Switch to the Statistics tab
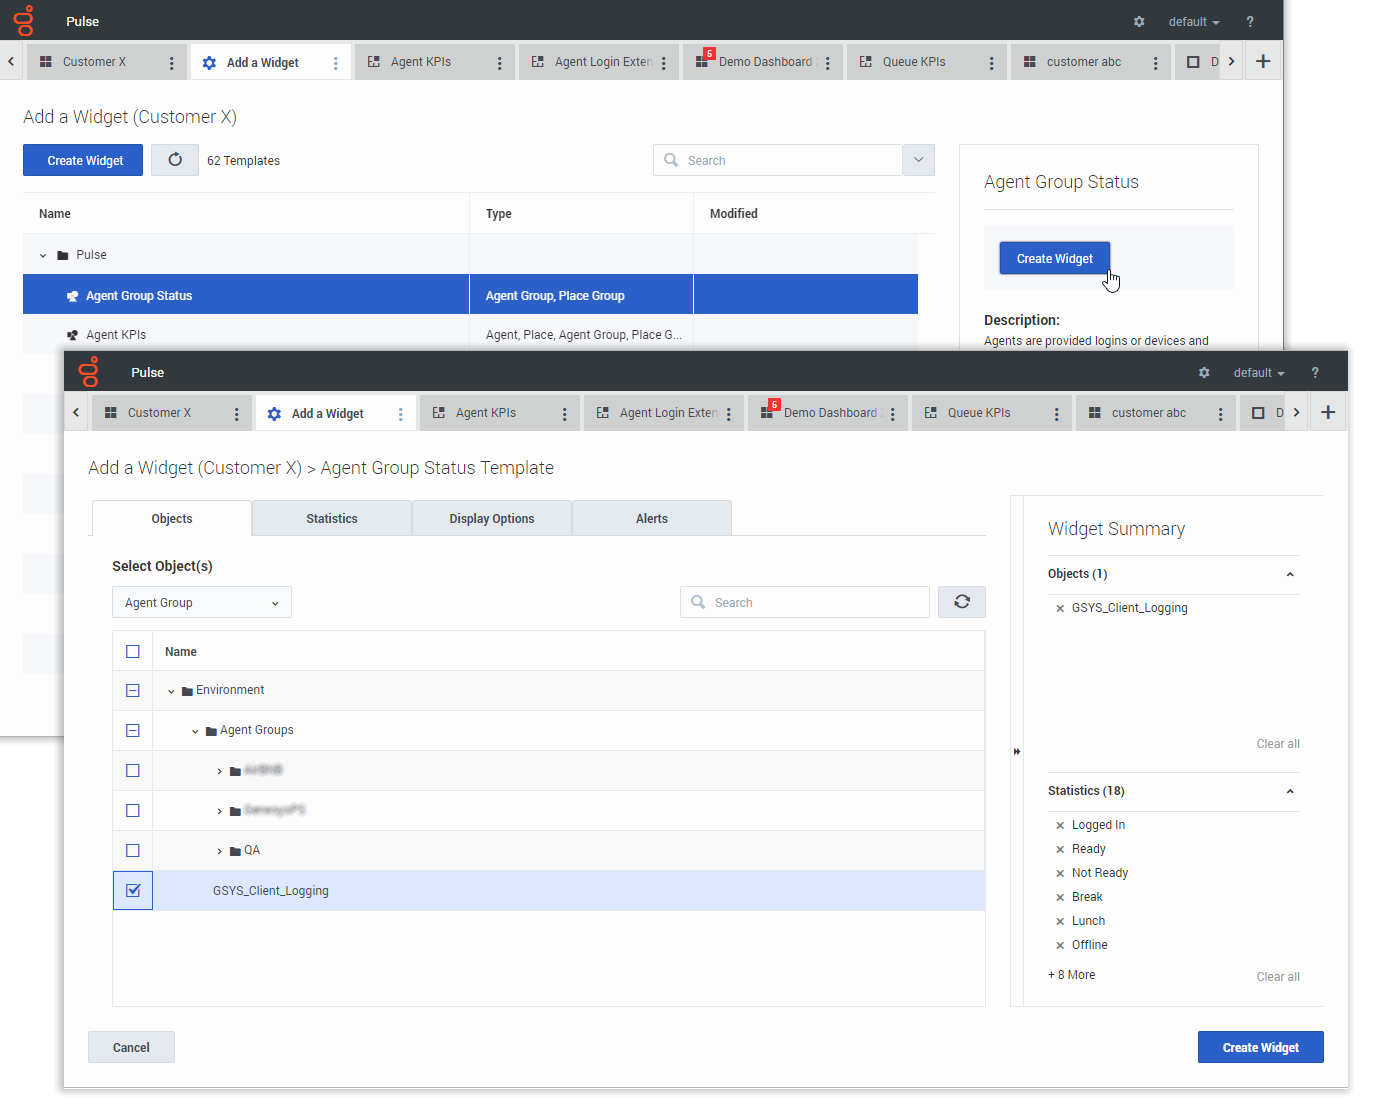 tap(332, 518)
